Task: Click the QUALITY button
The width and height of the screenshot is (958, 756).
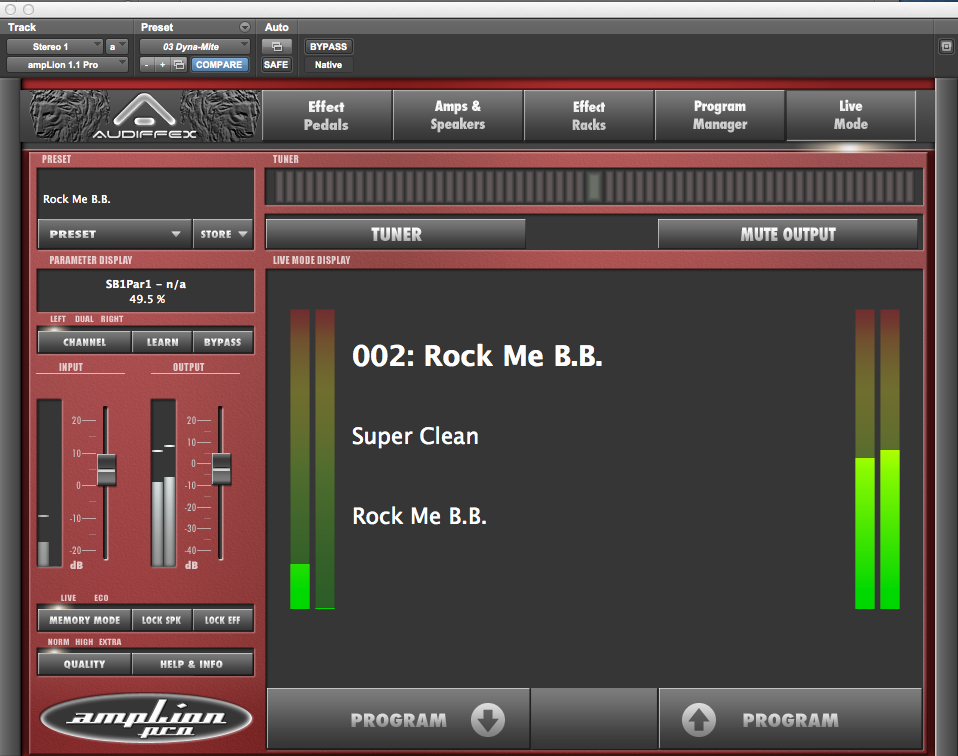Action: [84, 664]
